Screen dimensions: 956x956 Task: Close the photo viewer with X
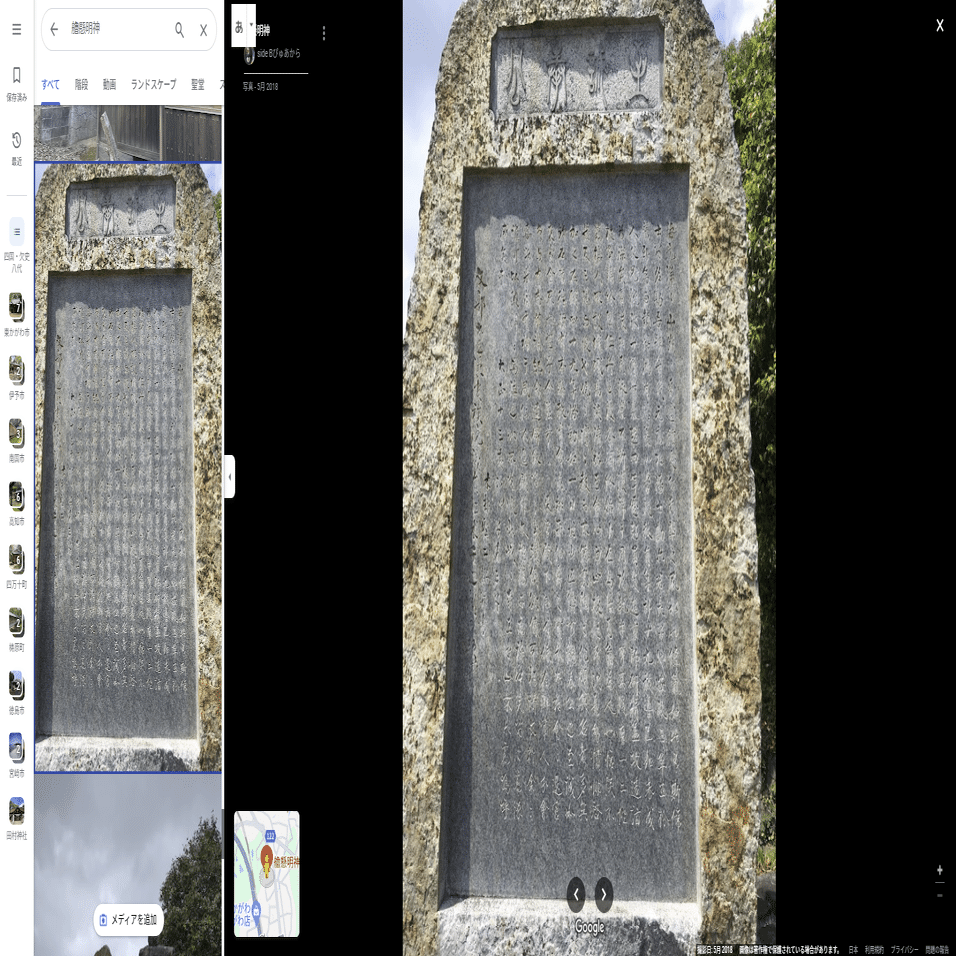(x=940, y=25)
